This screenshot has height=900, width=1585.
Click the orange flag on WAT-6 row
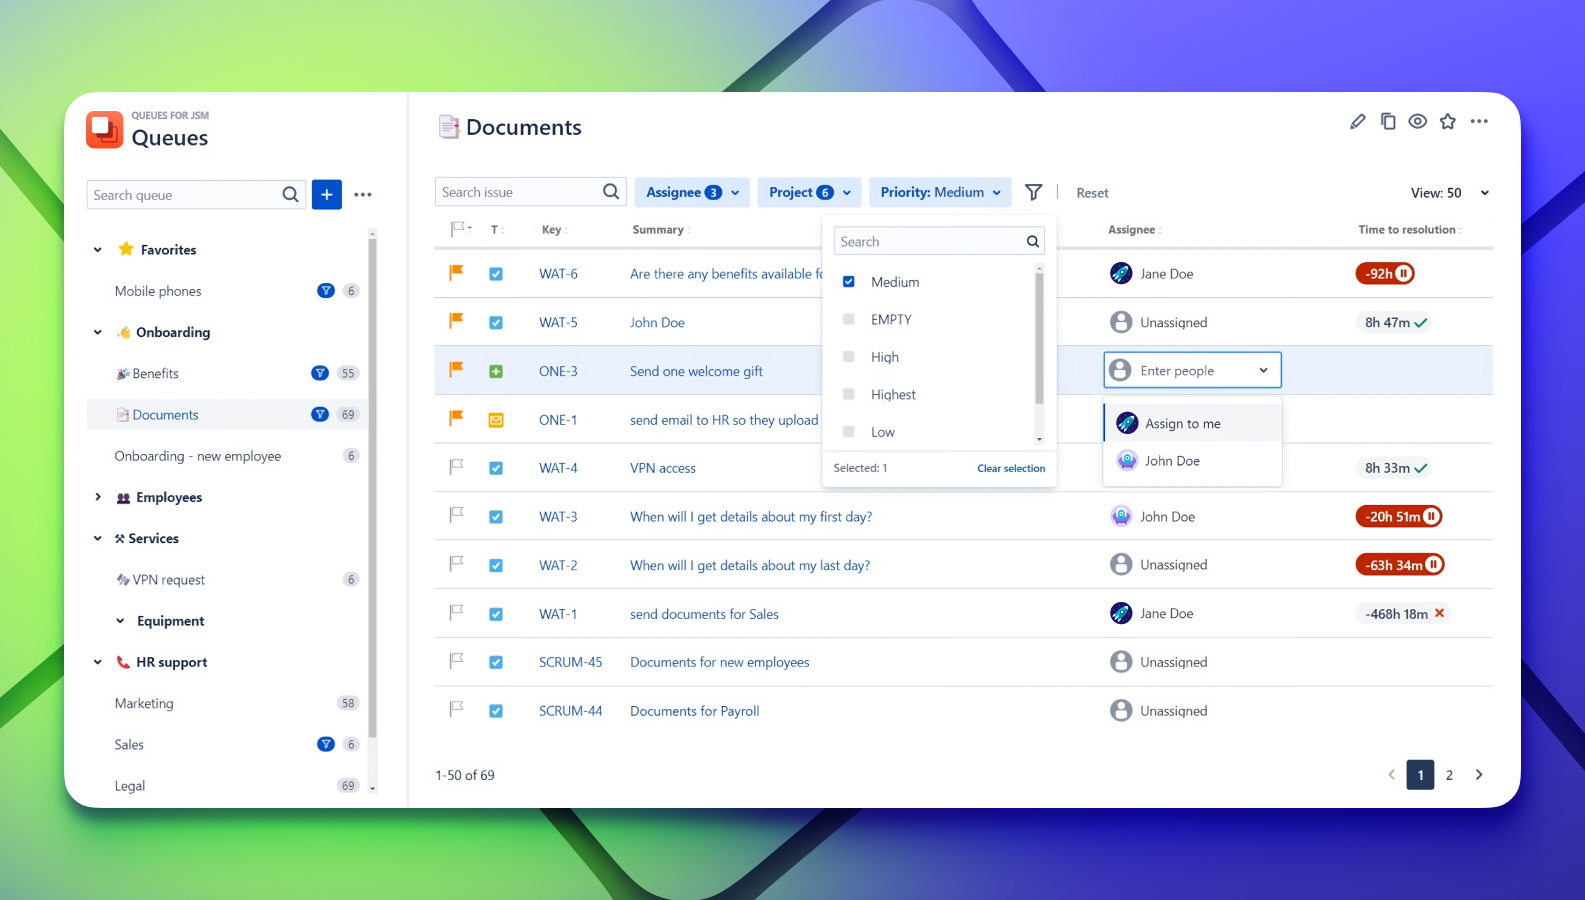(456, 272)
